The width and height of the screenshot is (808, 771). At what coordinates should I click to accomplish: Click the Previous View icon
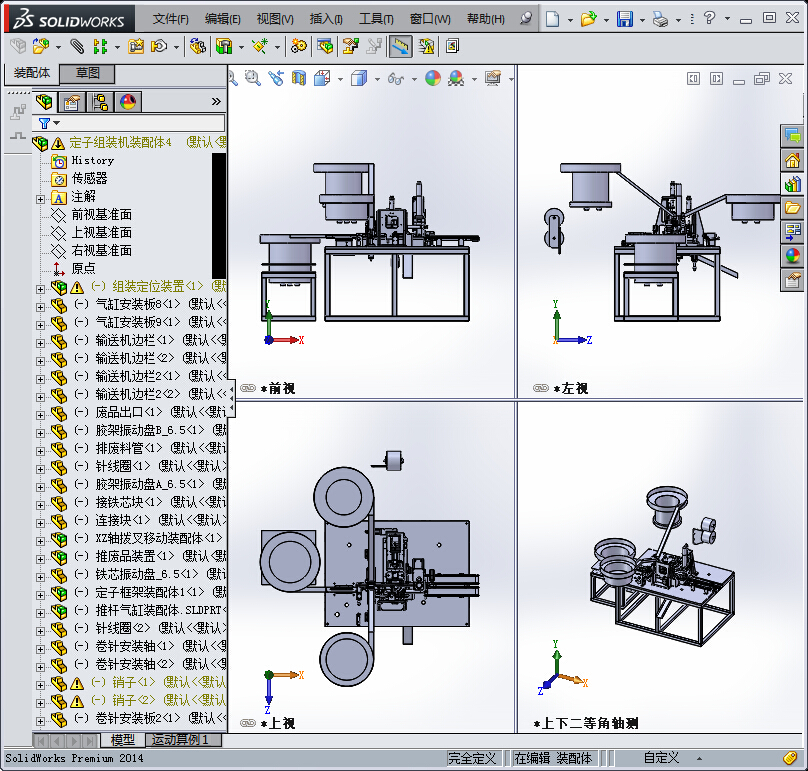276,78
